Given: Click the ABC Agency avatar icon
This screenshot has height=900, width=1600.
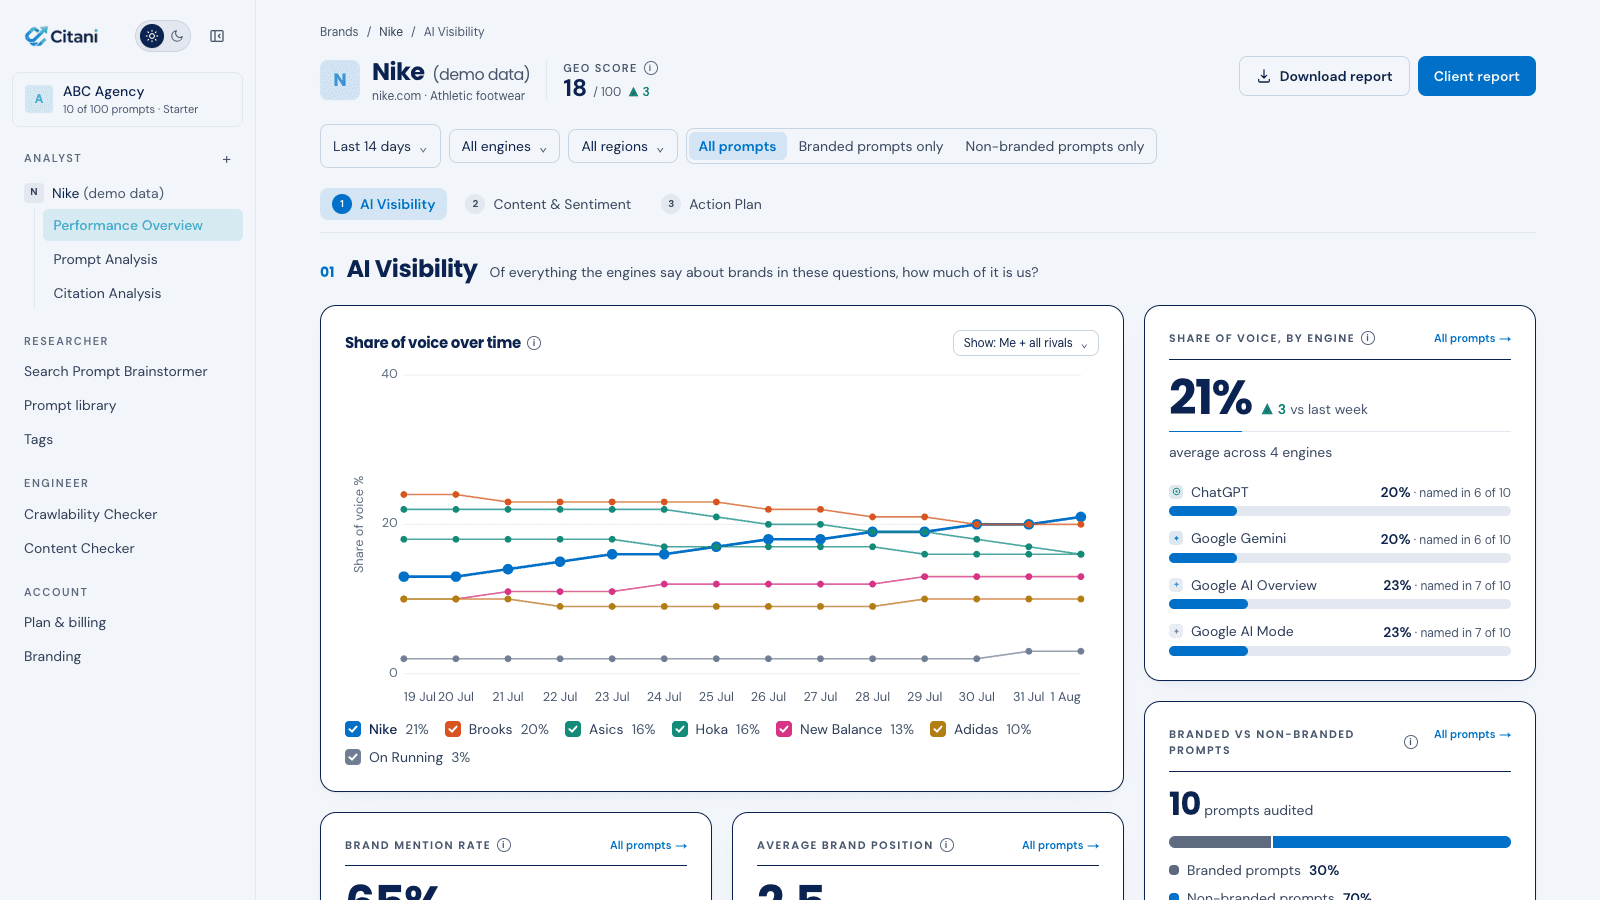Looking at the screenshot, I should (x=39, y=99).
